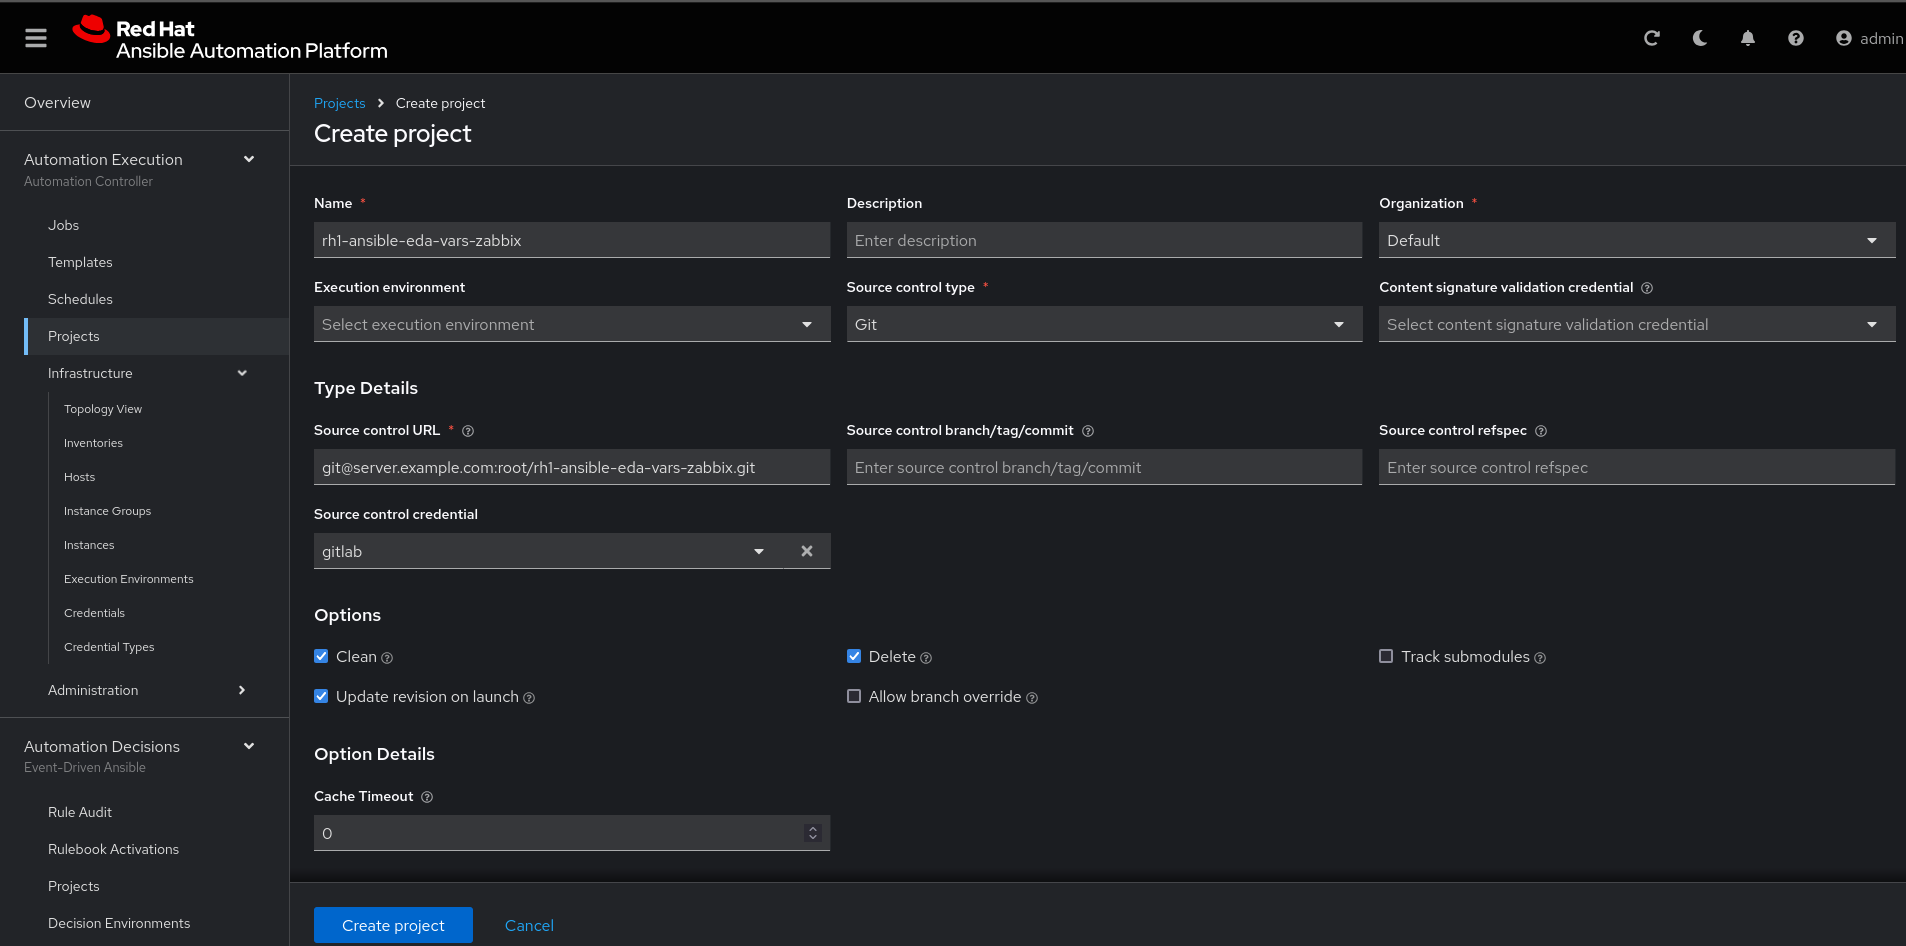Go to Decision Environments
This screenshot has width=1906, height=946.
pos(119,923)
